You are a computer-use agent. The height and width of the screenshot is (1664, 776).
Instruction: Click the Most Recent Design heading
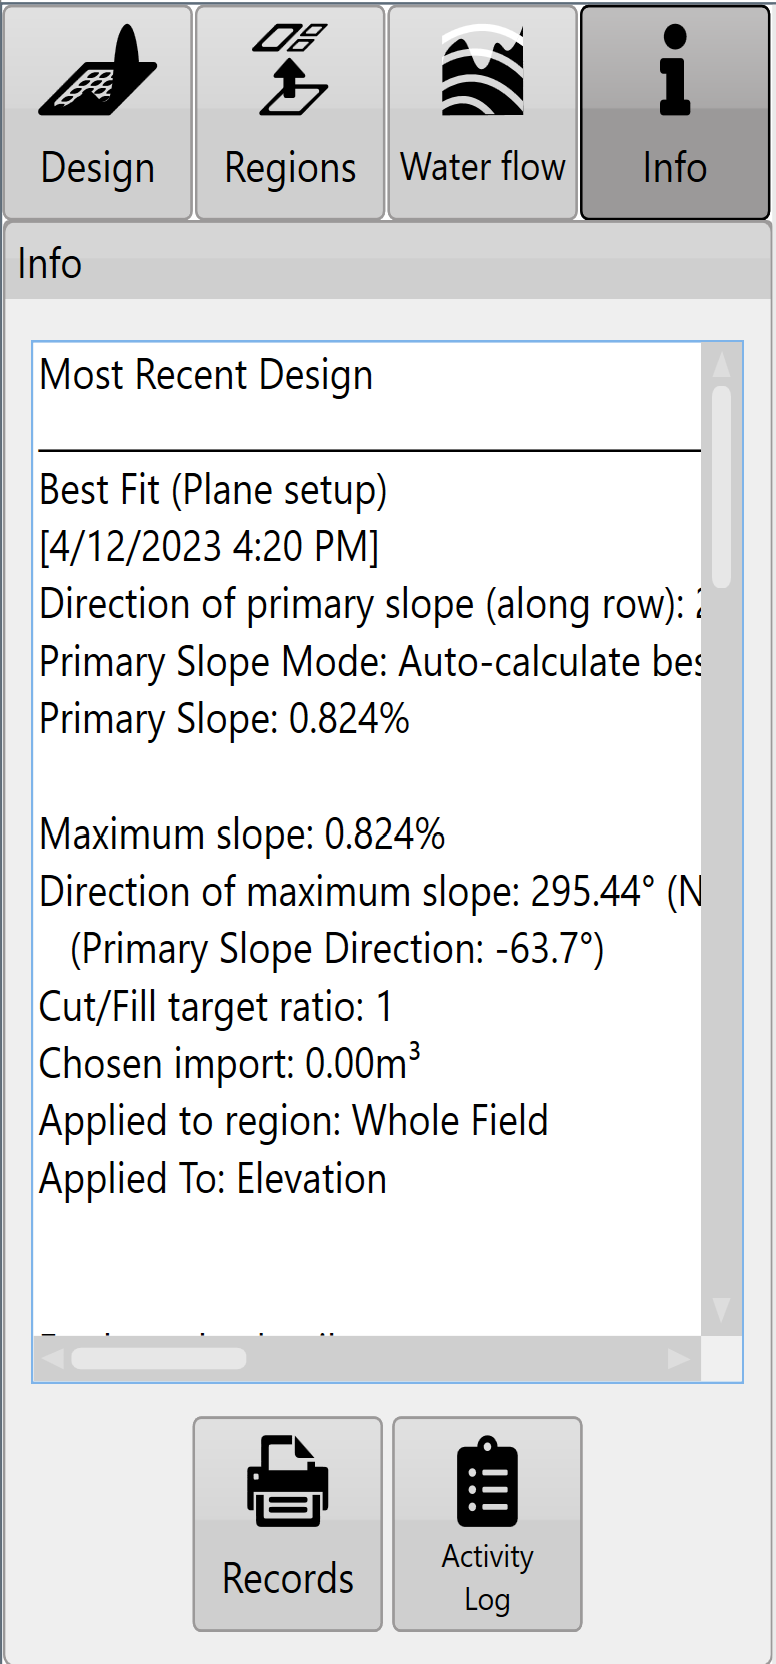point(206,375)
